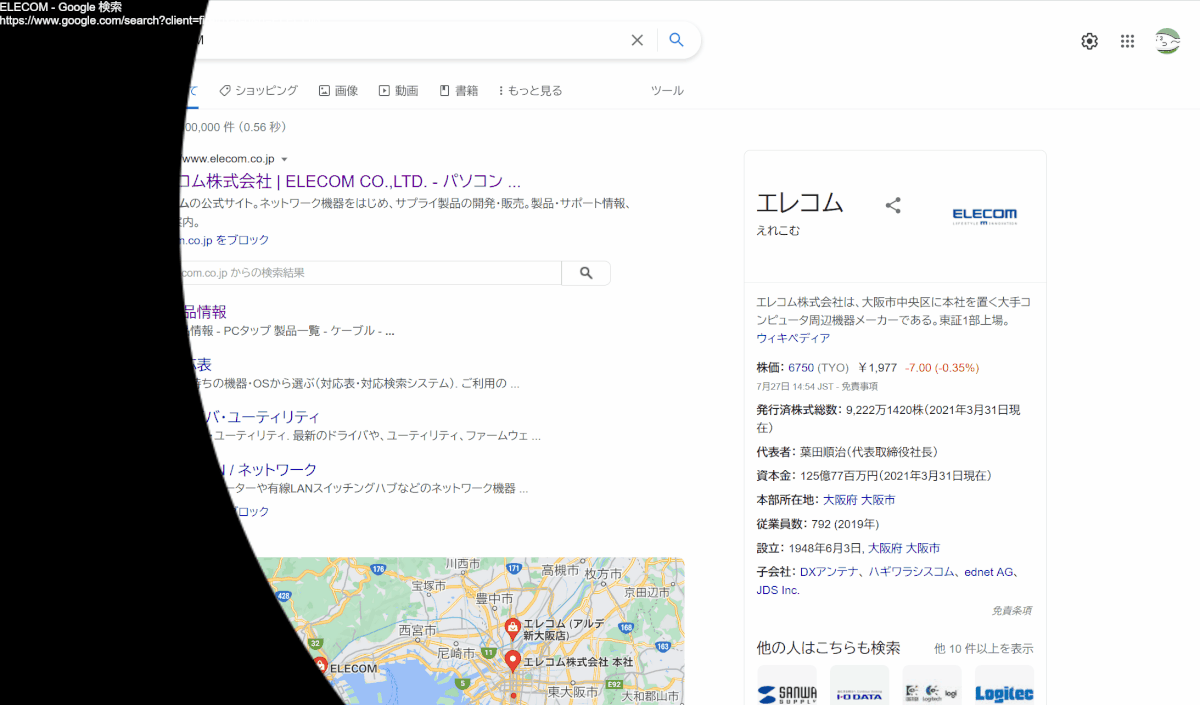The image size is (1200, 705).
Task: Open I-O DATA related thumbnail
Action: 859,685
